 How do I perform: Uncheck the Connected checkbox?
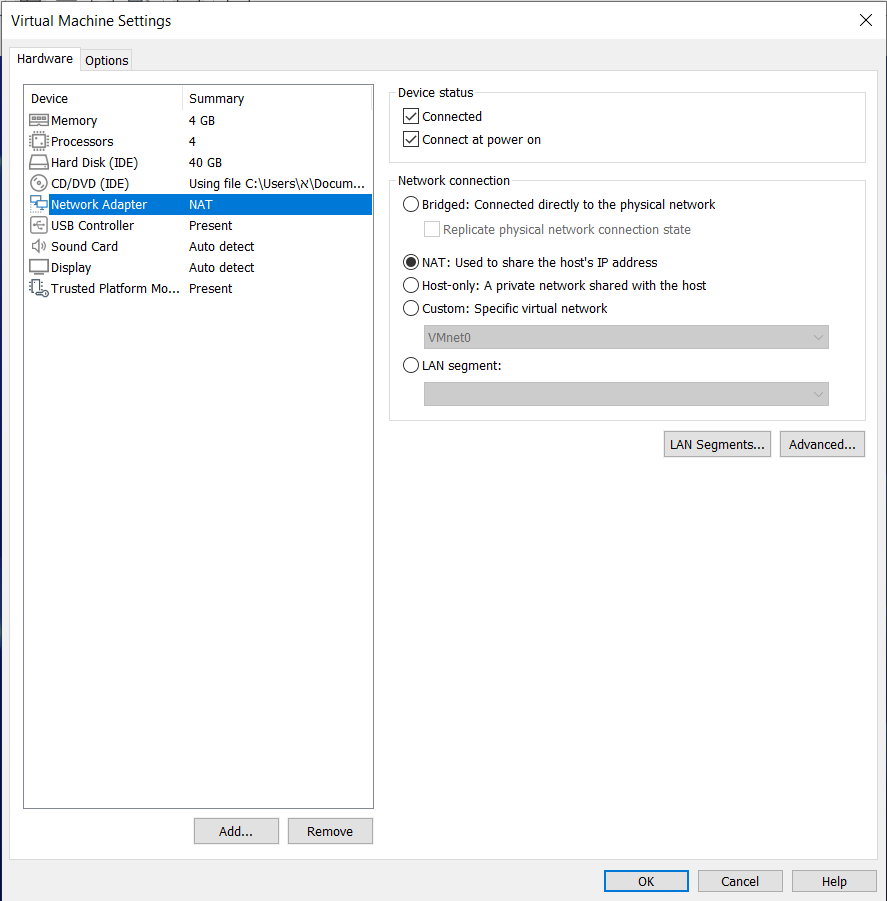(411, 117)
